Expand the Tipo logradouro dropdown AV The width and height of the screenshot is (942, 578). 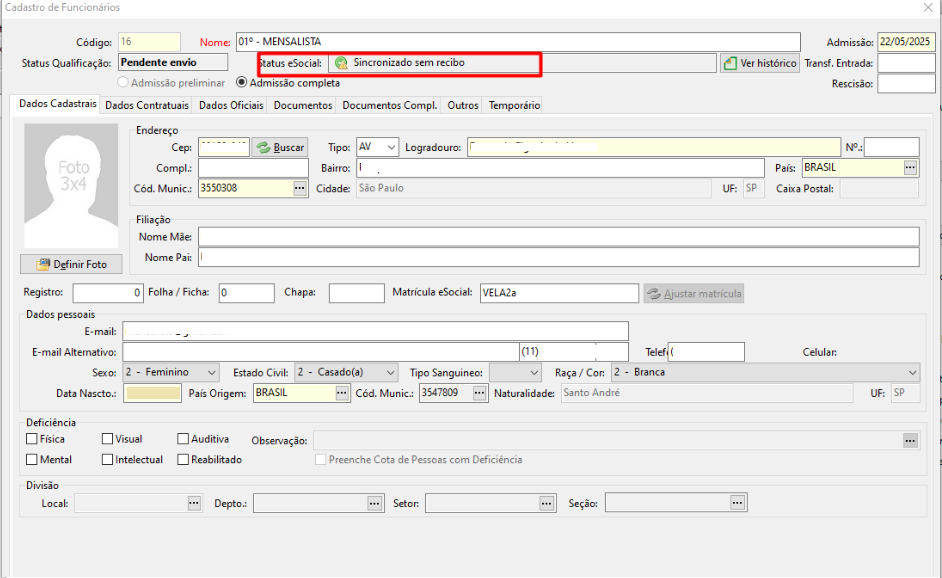(391, 147)
